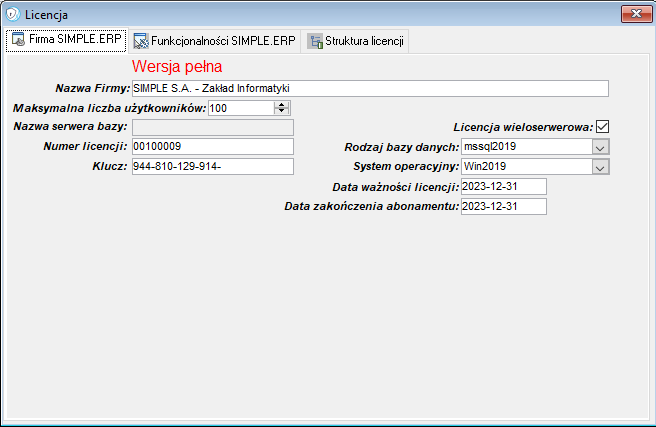656x427 pixels.
Task: Click the System operacyjny label
Action: point(406,166)
